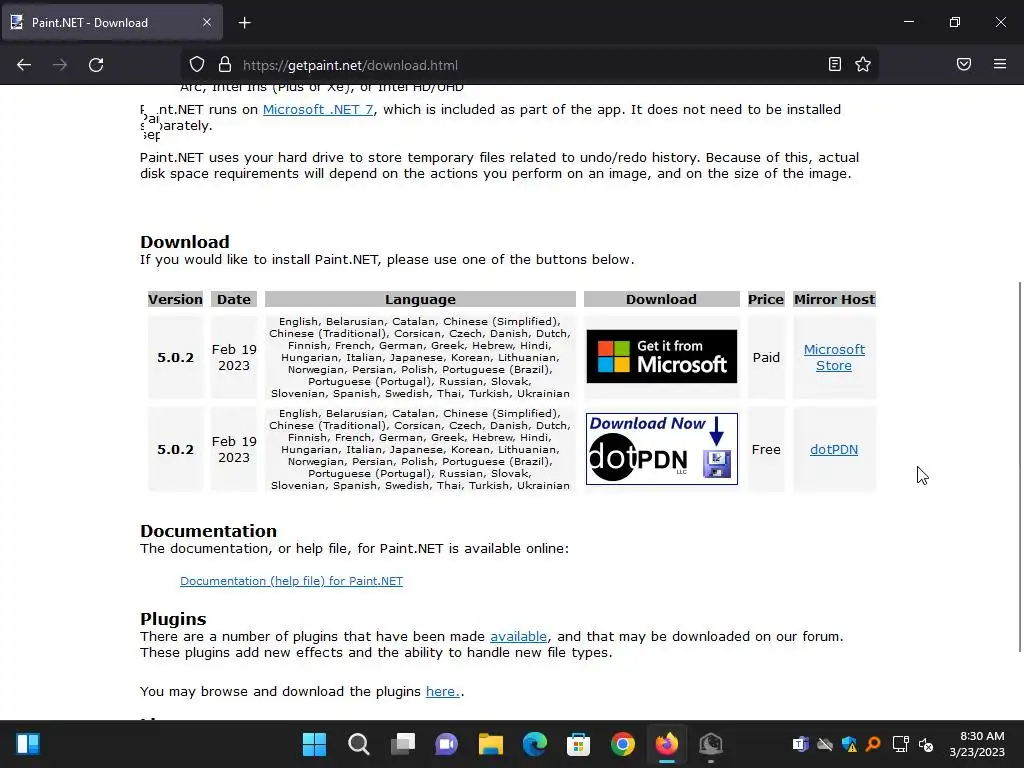Open the clock showing 8:30 AM

[x=977, y=744]
